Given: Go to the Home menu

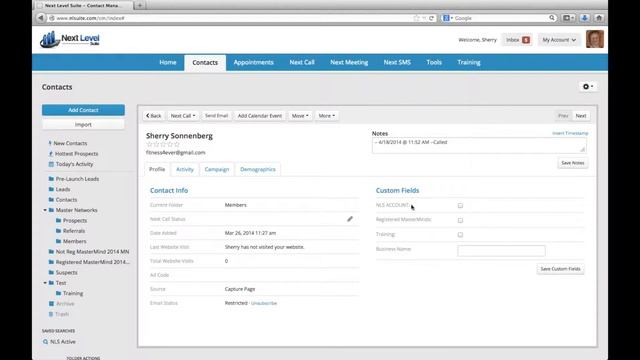Looking at the screenshot, I should 168,62.
